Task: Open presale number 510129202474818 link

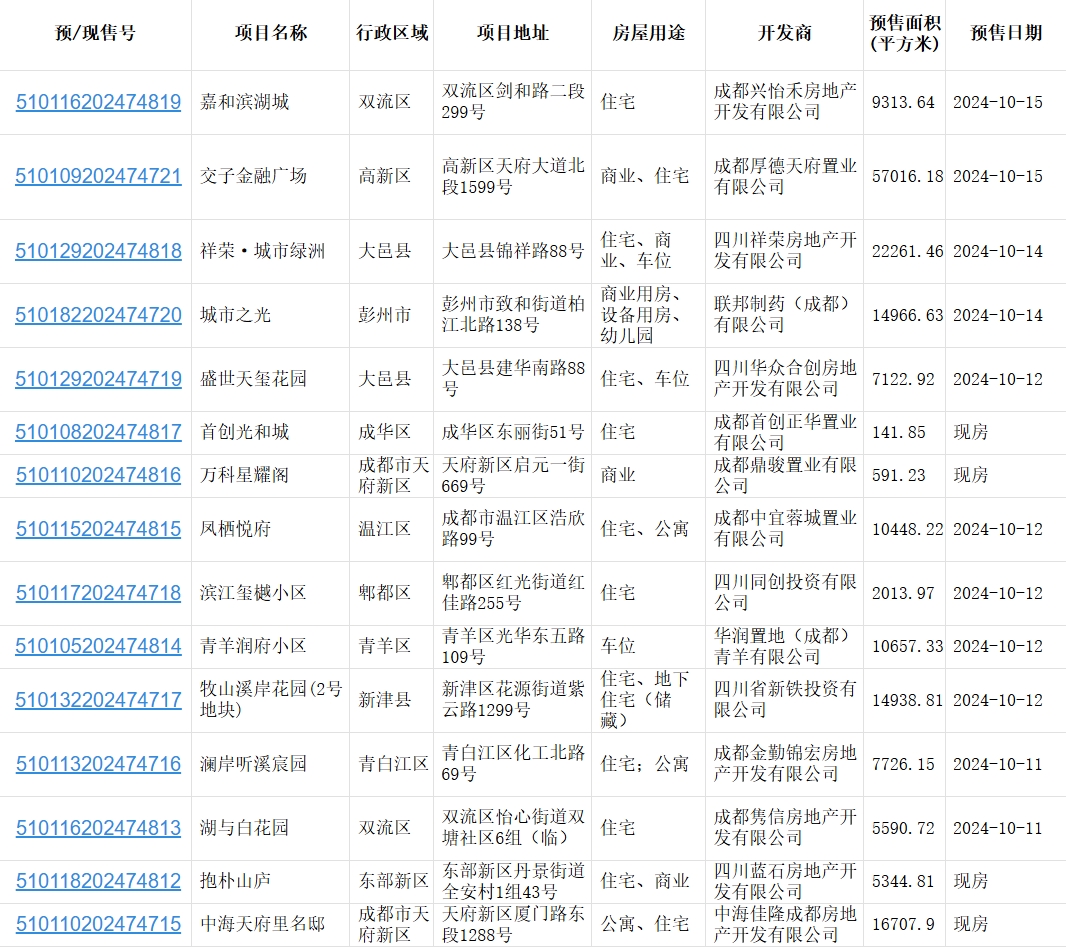Action: pyautogui.click(x=99, y=251)
